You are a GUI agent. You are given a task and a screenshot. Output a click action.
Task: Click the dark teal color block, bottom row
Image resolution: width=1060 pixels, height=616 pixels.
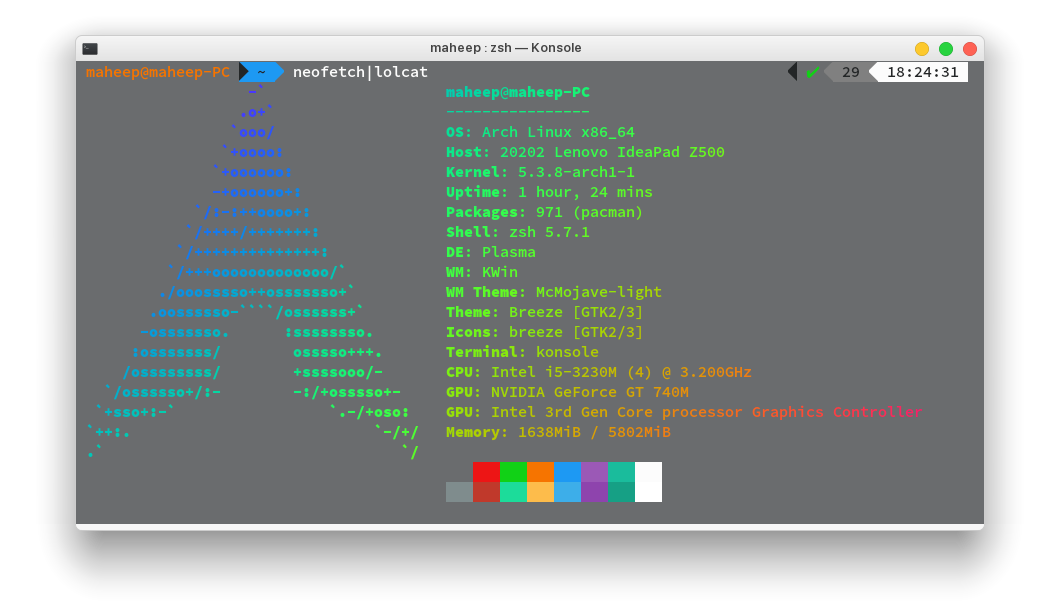click(x=621, y=492)
